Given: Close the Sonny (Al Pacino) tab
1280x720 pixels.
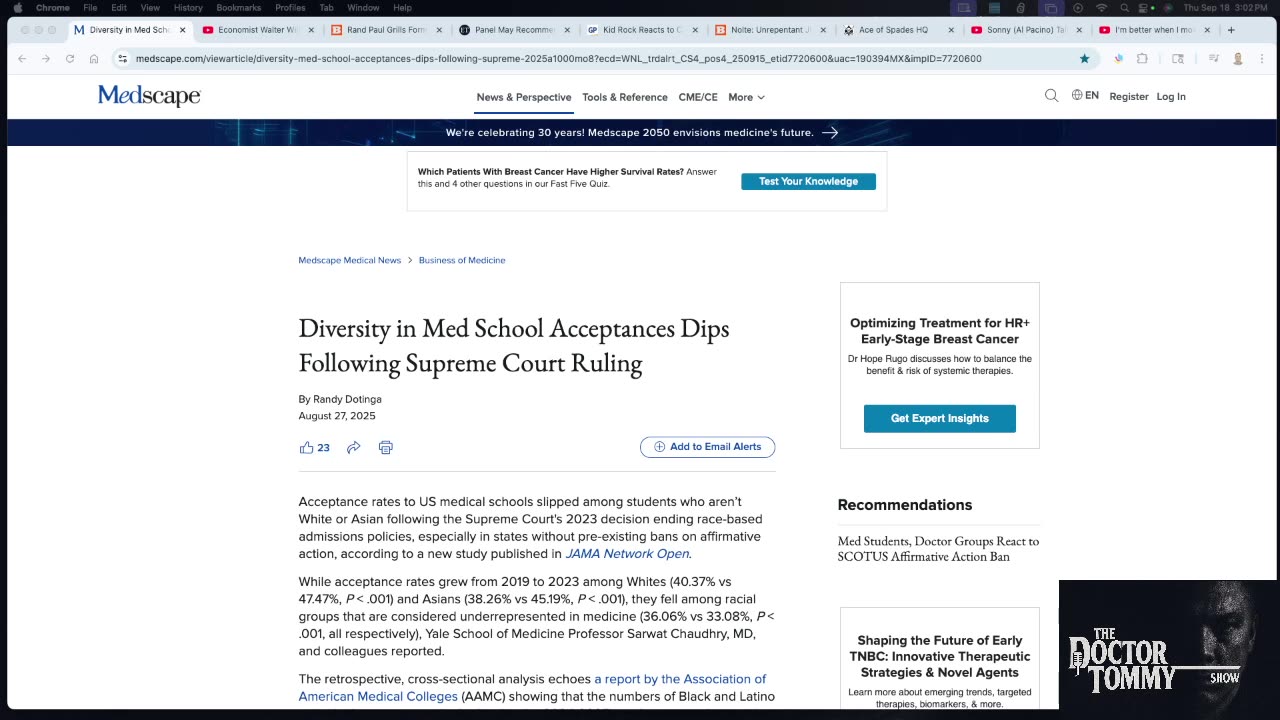Looking at the screenshot, I should click(x=1079, y=30).
